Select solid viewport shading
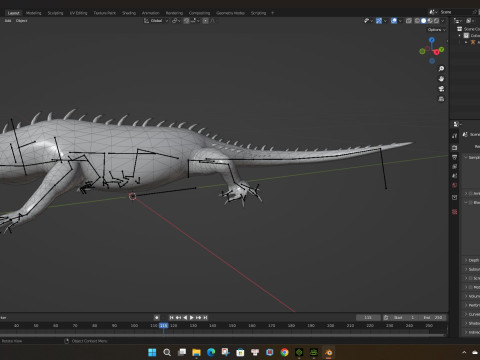Image resolution: width=480 pixels, height=360 pixels. tap(424, 21)
